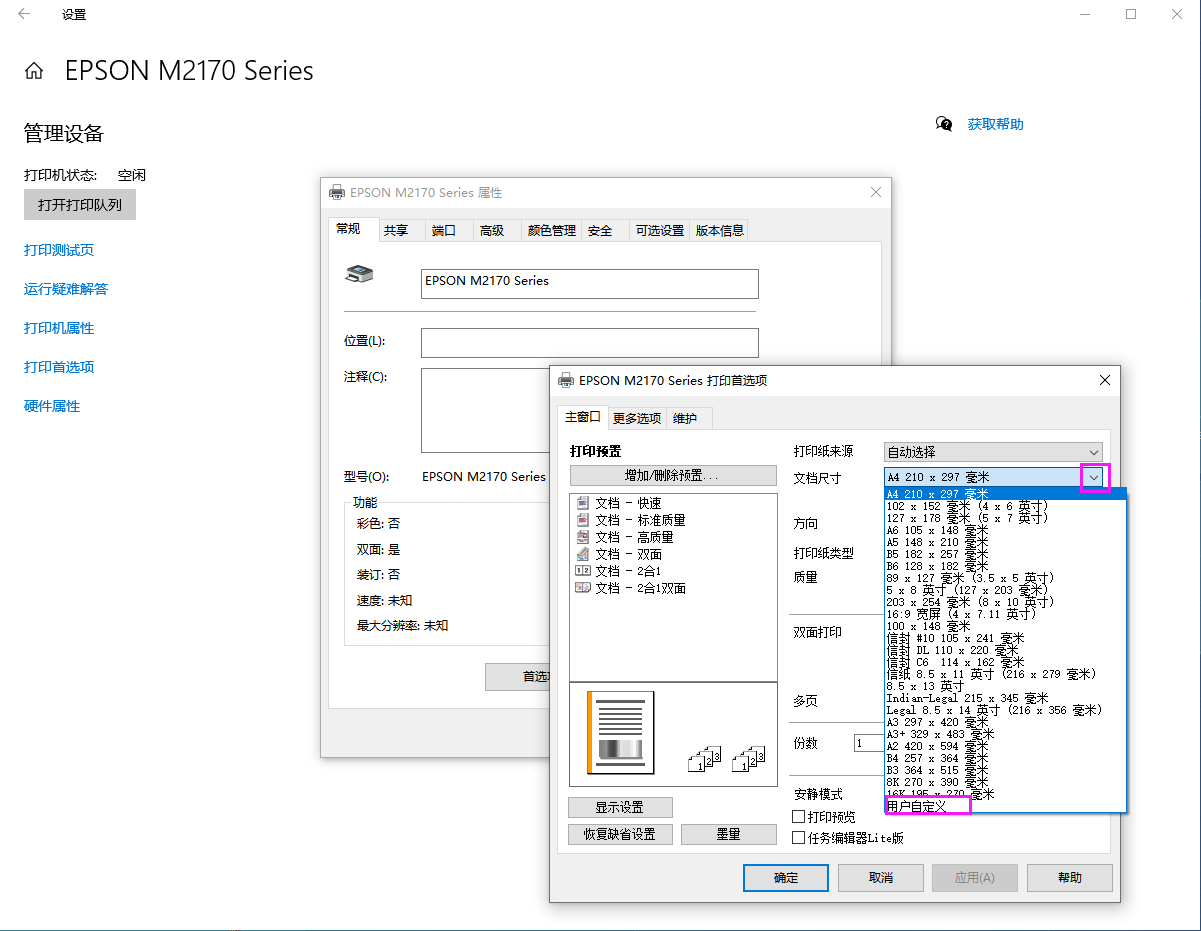Click the left collate pages icon
The width and height of the screenshot is (1201, 931).
[705, 760]
